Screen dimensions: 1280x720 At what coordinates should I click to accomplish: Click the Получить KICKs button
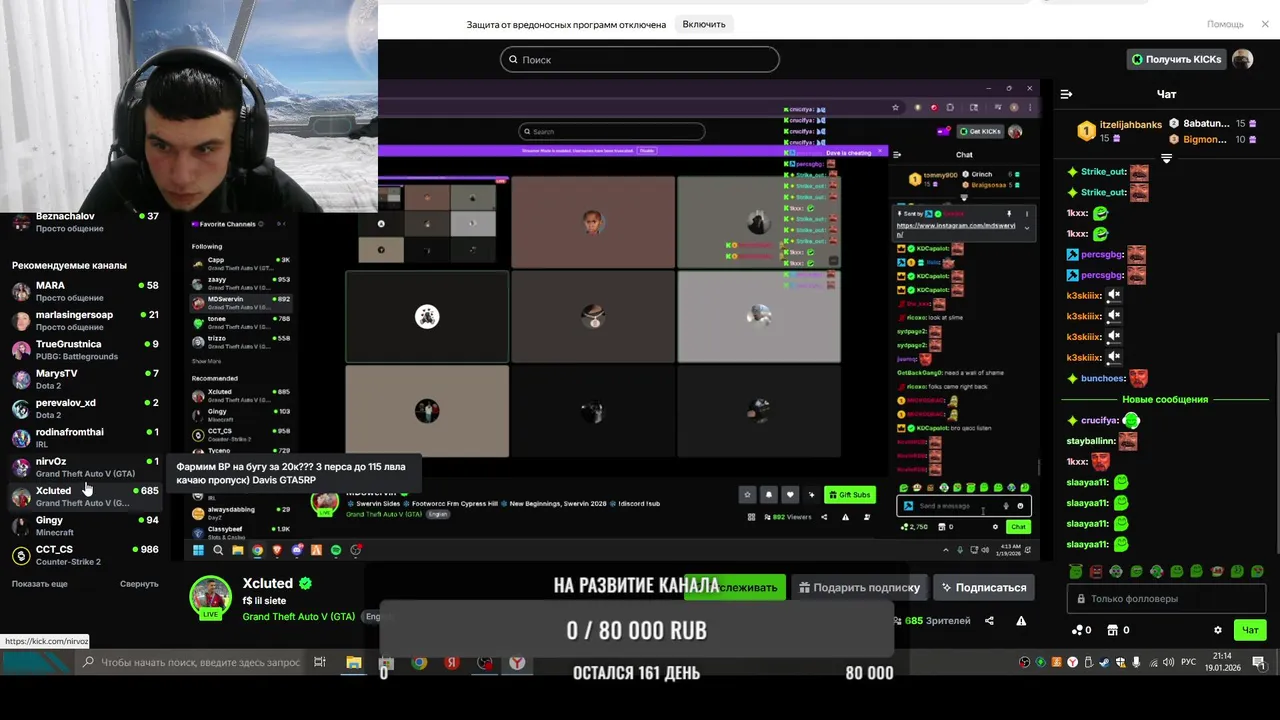1176,59
